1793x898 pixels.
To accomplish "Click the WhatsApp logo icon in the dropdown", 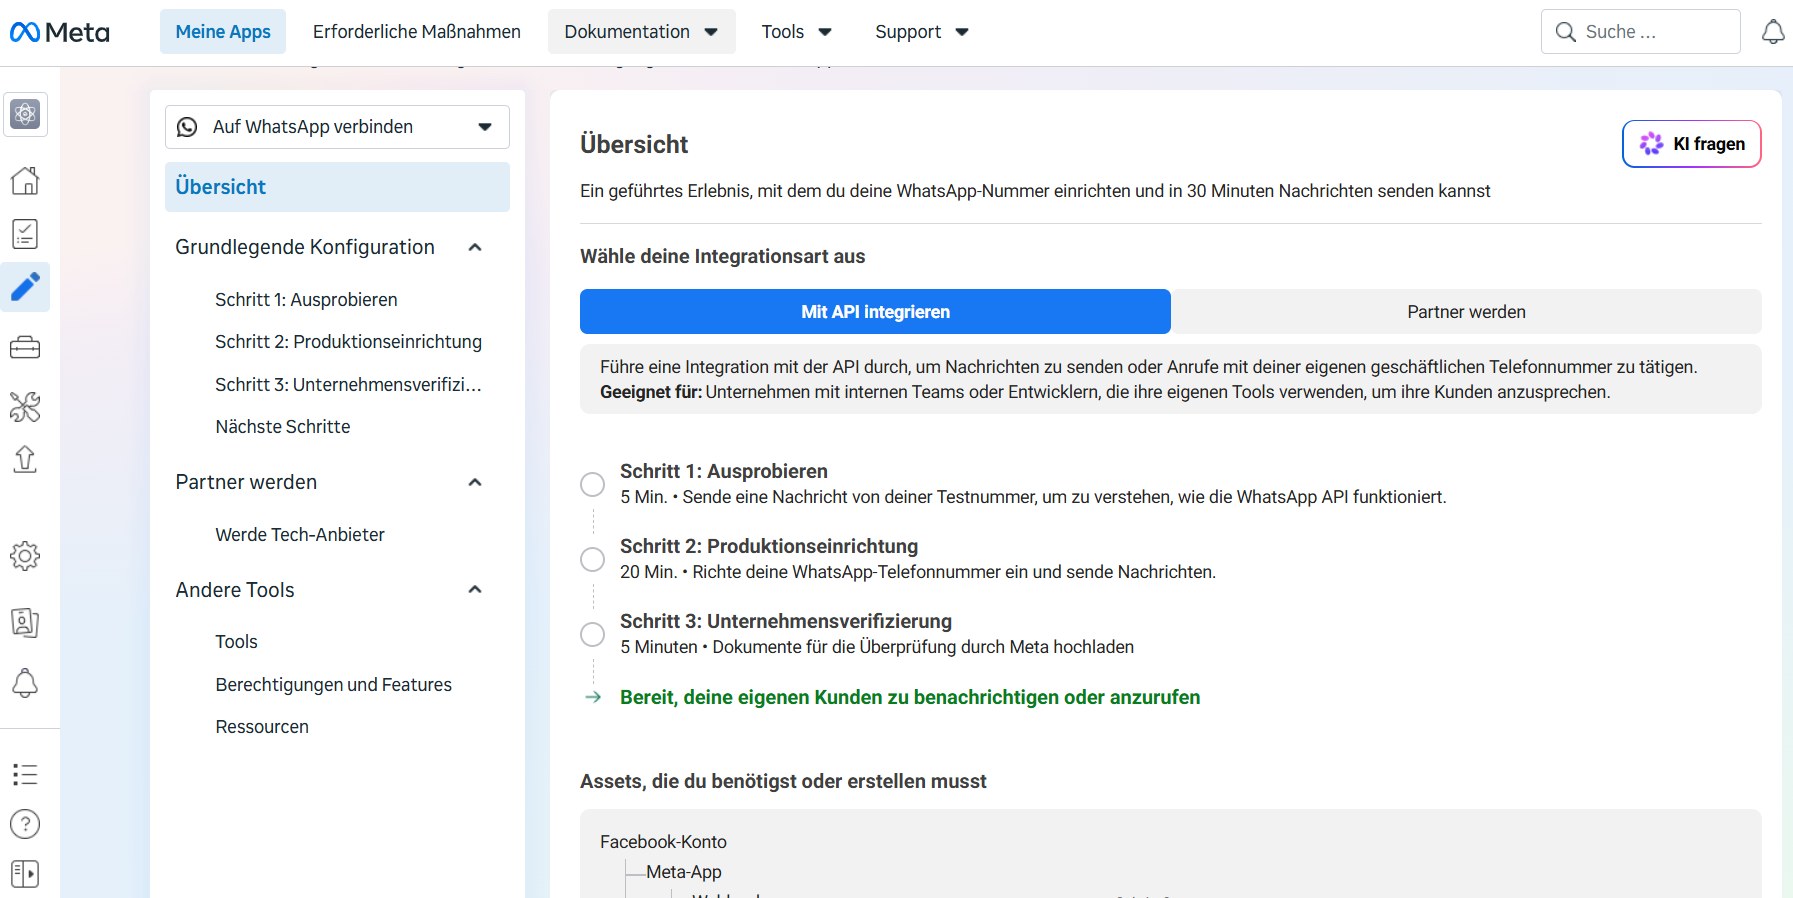I will [187, 127].
